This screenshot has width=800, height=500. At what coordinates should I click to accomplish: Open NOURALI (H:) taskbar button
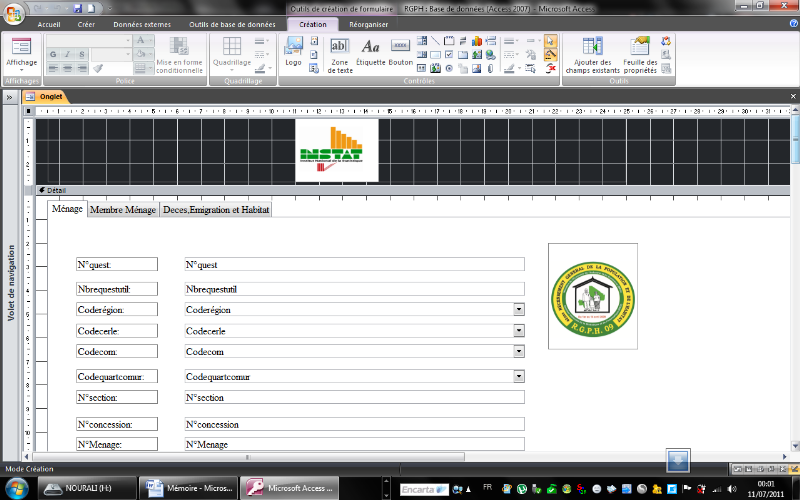pos(88,488)
